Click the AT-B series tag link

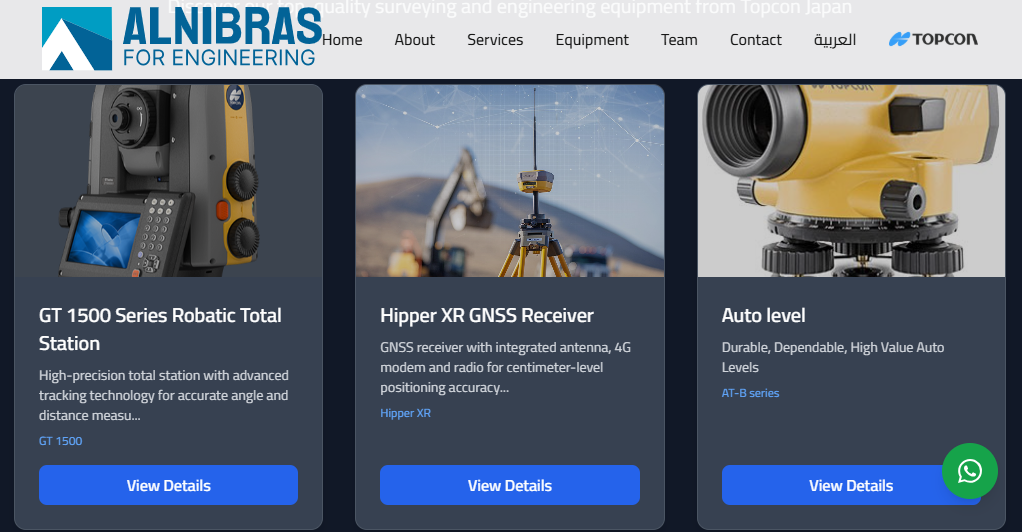(x=750, y=393)
